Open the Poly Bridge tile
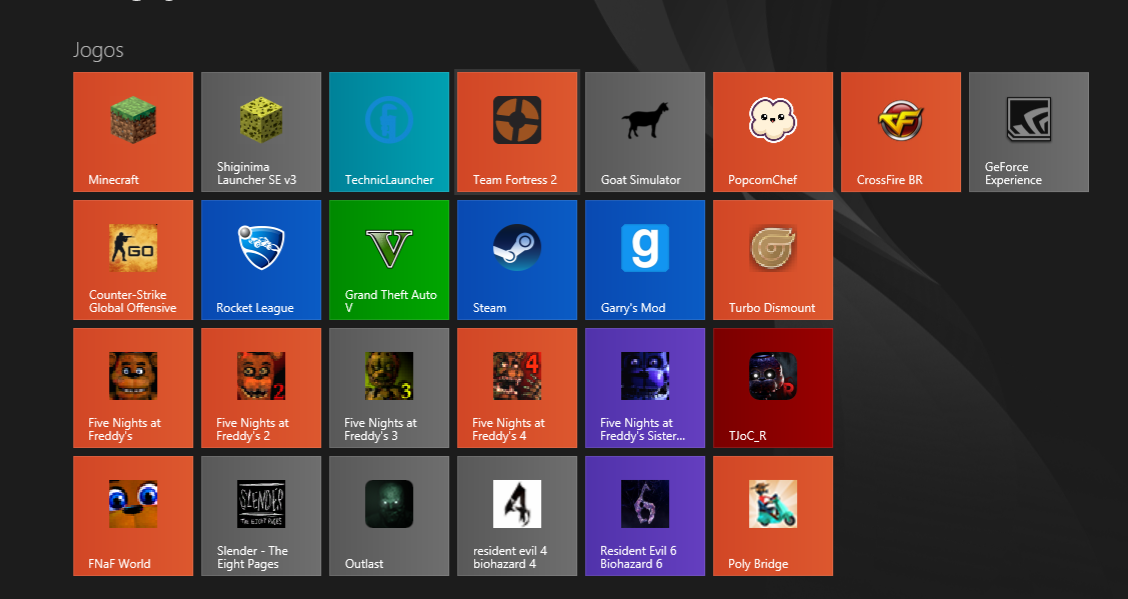 (773, 516)
